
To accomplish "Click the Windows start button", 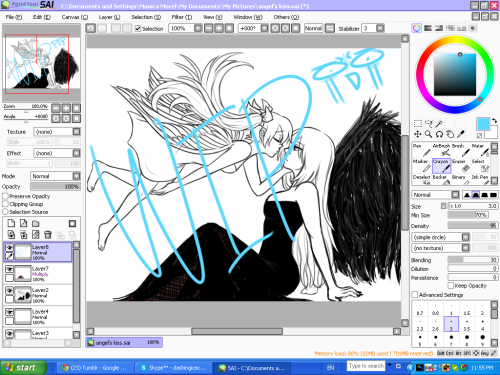I will pyautogui.click(x=23, y=368).
